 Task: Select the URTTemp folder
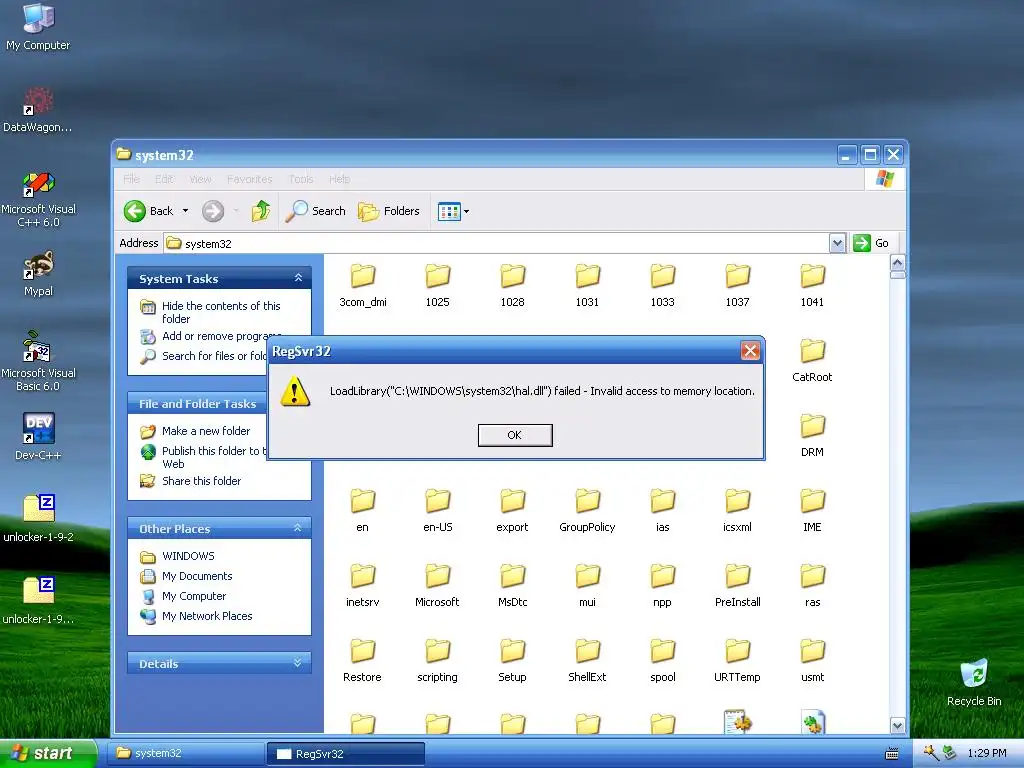point(737,661)
